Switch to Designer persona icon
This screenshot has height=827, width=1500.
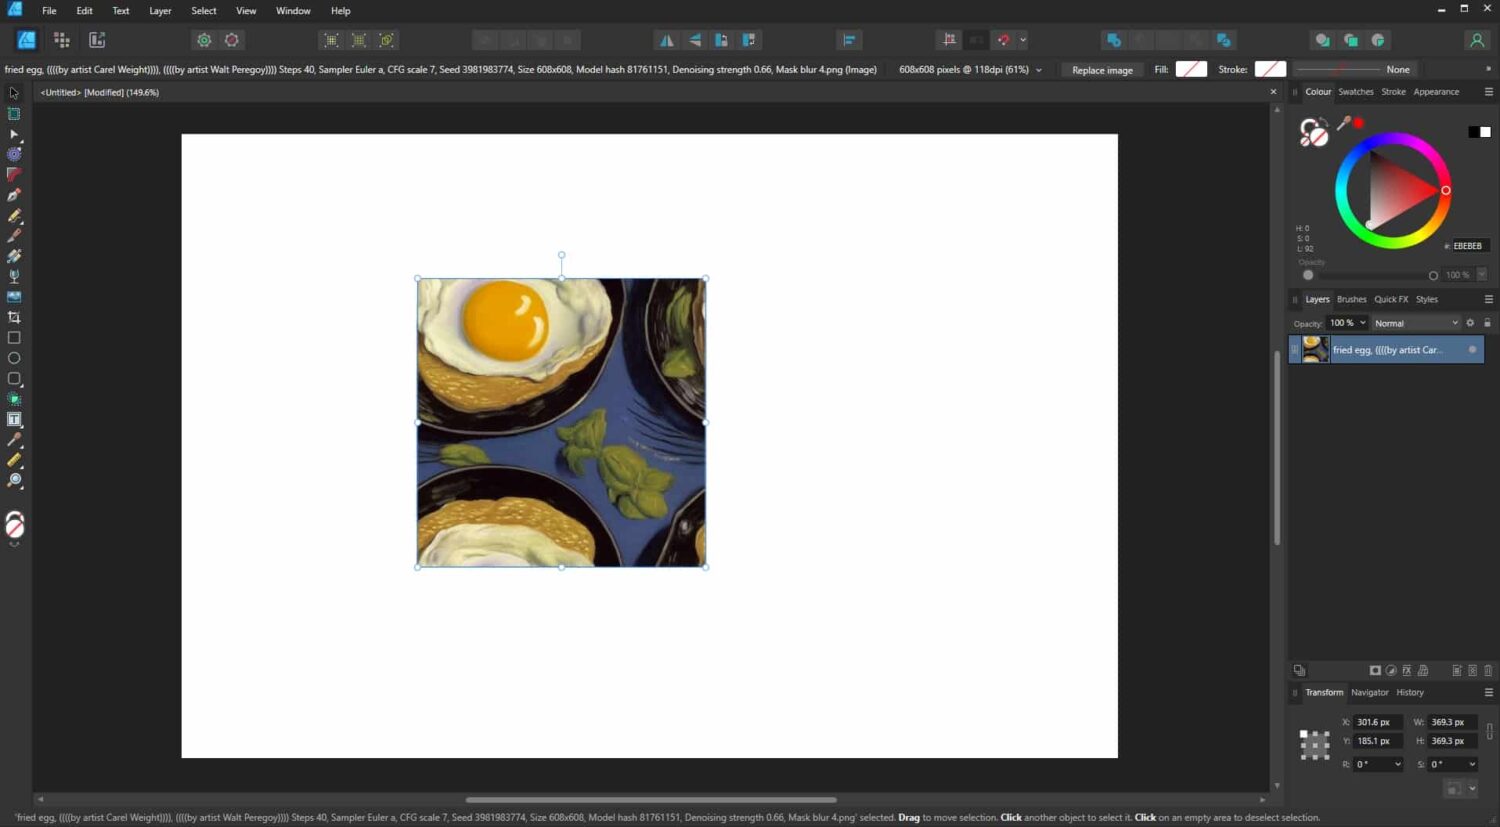26,40
